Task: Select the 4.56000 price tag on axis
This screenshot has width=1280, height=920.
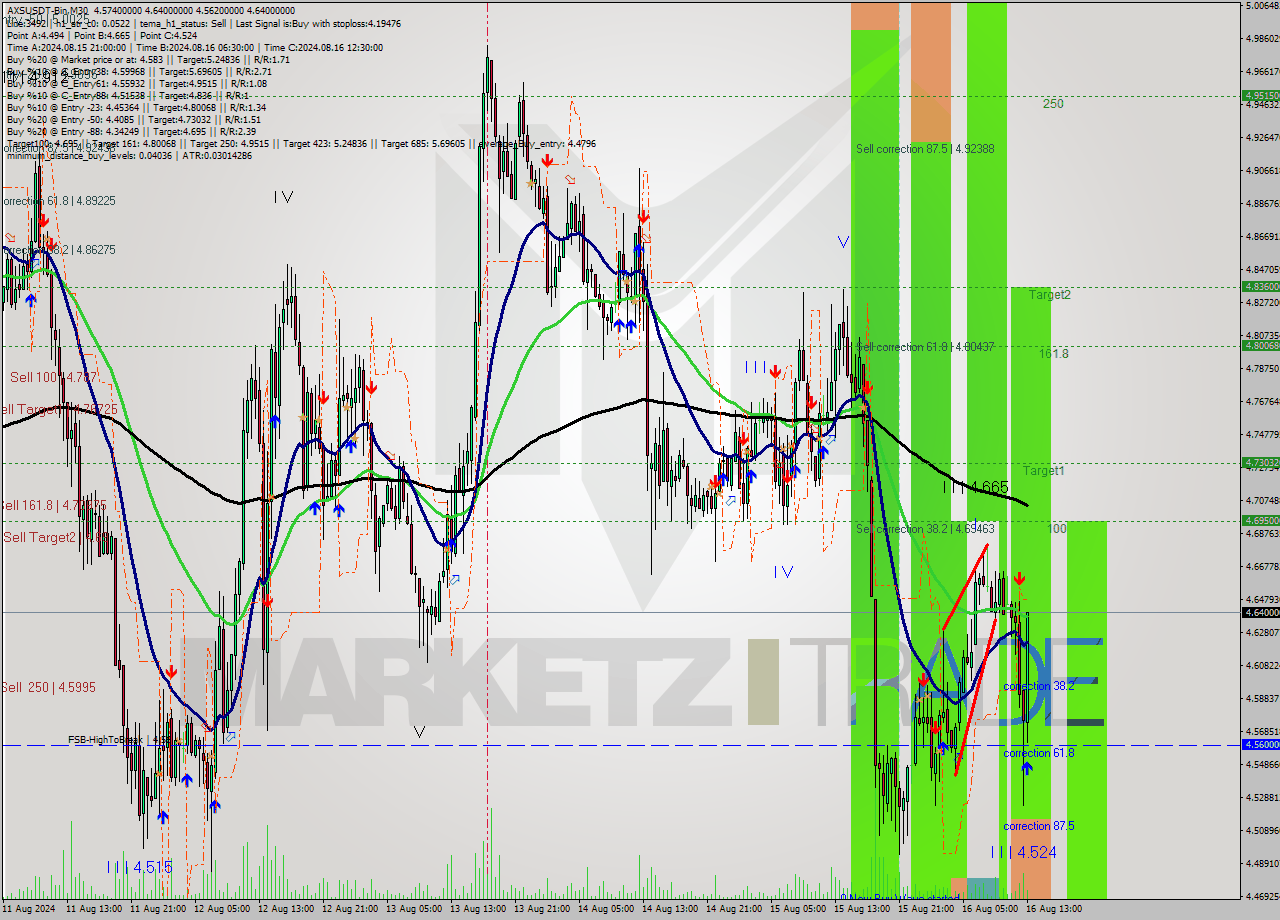Action: tap(1260, 744)
